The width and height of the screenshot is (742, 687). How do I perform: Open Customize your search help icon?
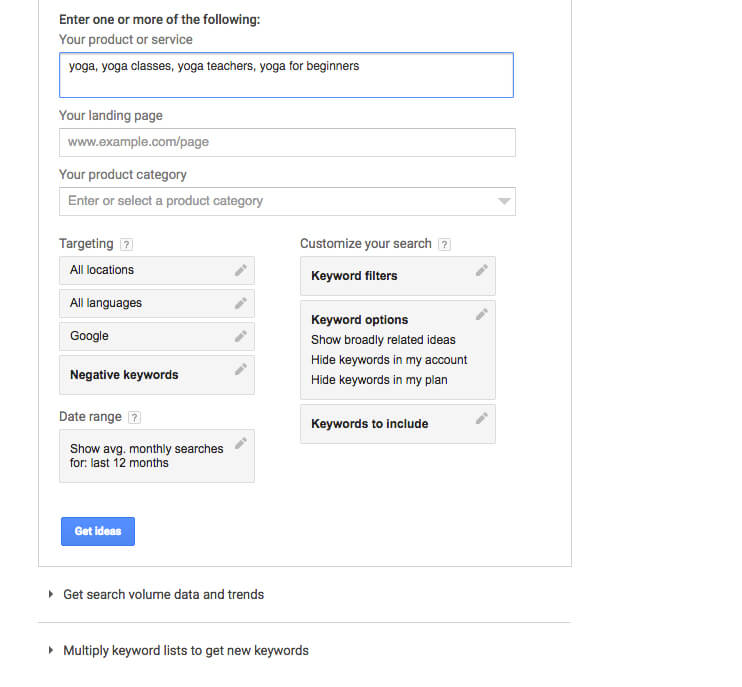[x=444, y=244]
